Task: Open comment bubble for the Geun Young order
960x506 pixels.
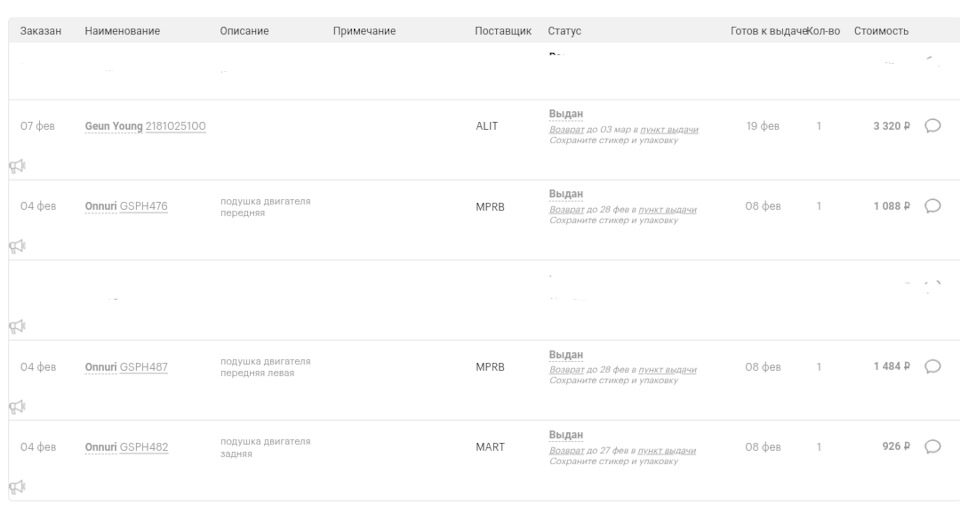Action: click(x=932, y=126)
